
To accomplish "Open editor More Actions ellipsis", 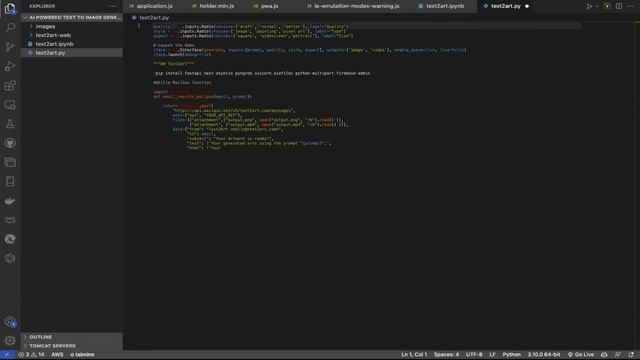I will pos(631,6).
